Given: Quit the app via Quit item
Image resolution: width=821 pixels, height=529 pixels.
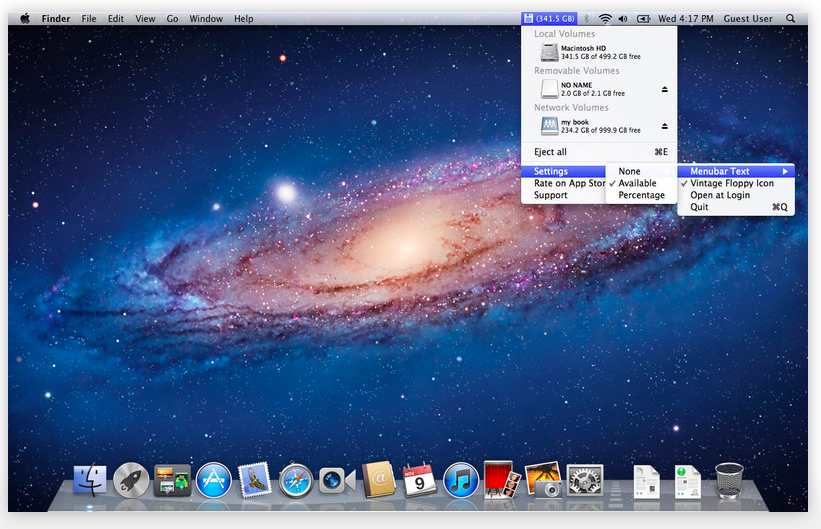Looking at the screenshot, I should point(699,208).
